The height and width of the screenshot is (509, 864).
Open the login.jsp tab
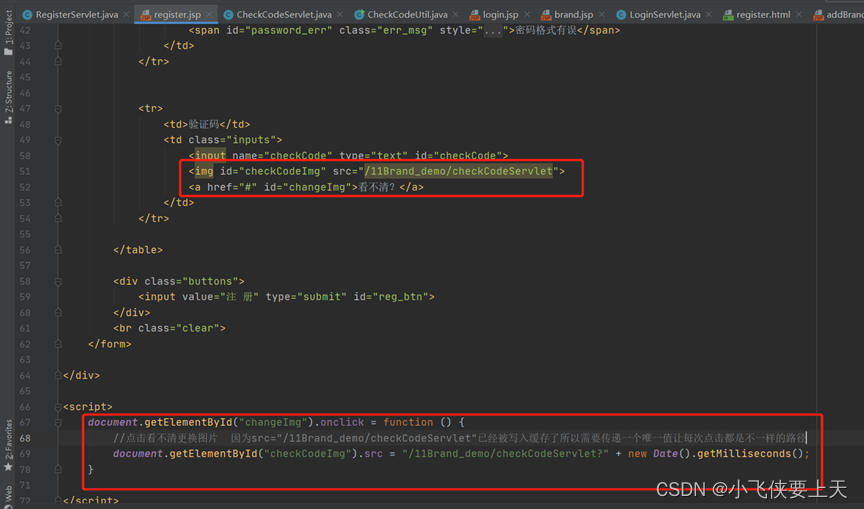(500, 14)
